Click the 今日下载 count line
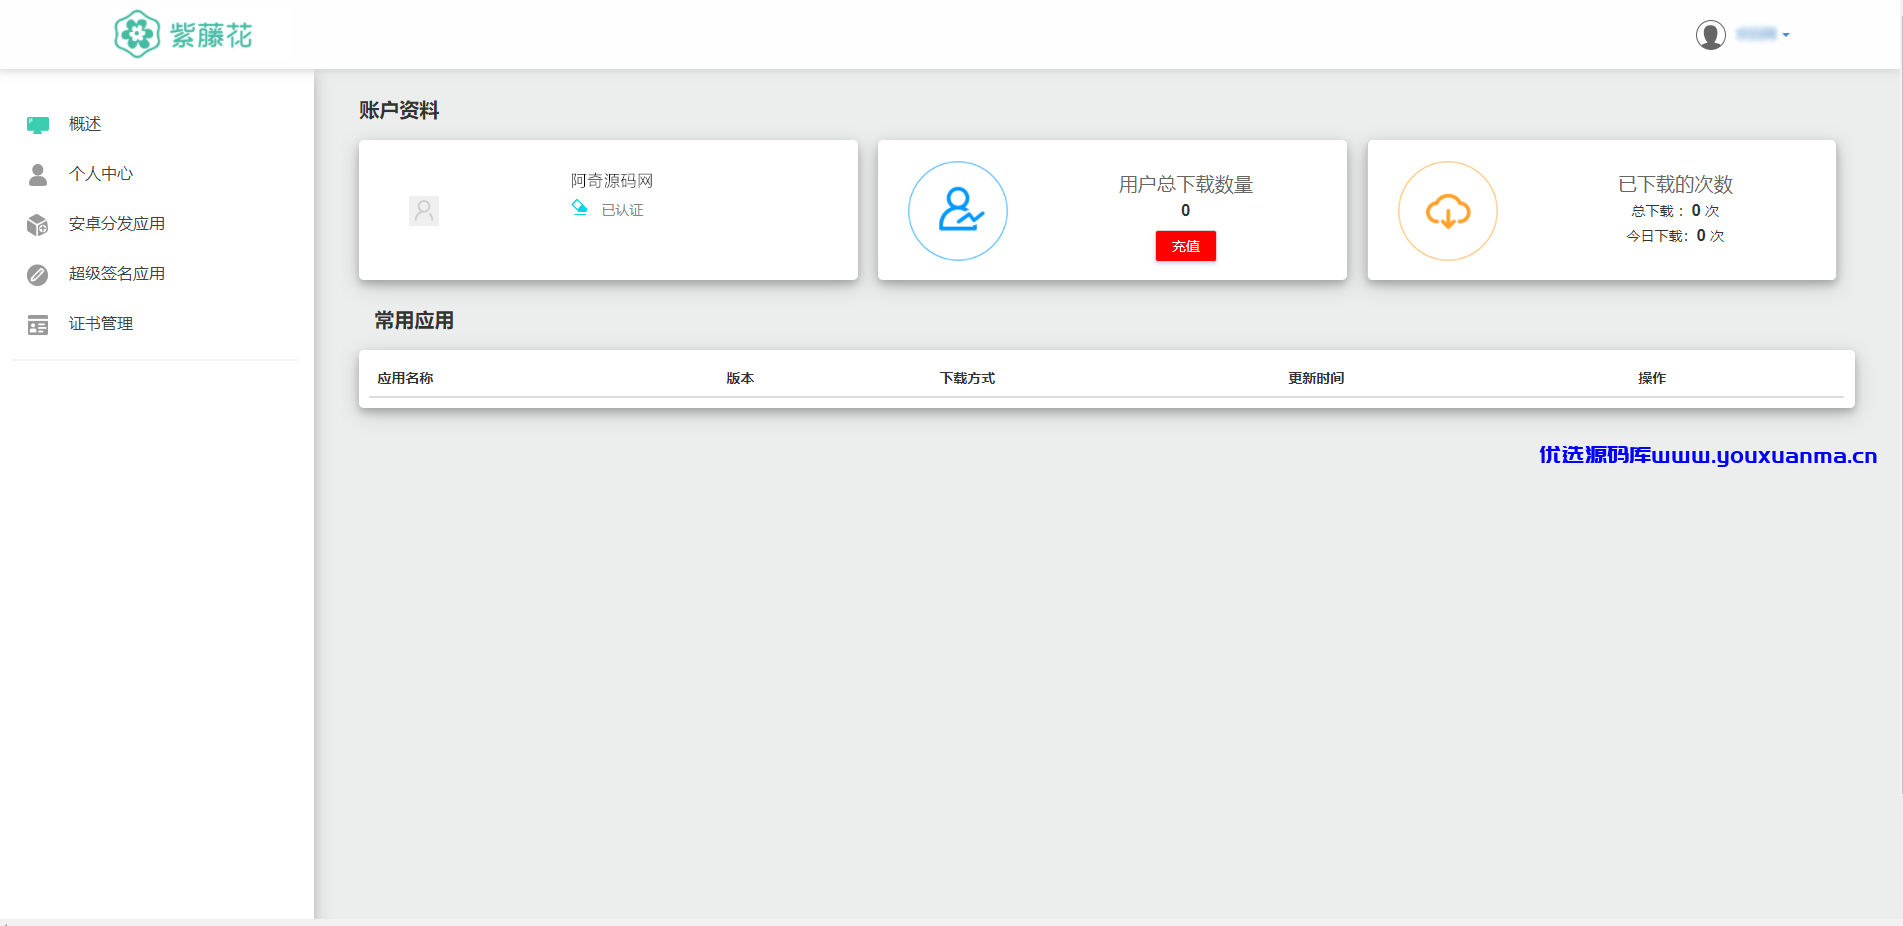The height and width of the screenshot is (926, 1903). coord(1676,236)
